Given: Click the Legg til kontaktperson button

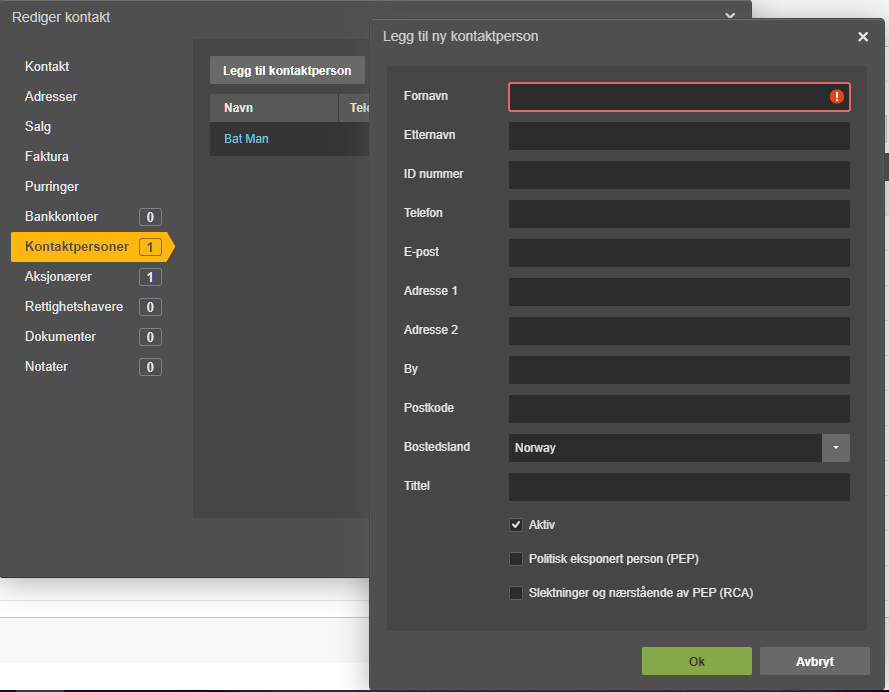Looking at the screenshot, I should pos(287,70).
